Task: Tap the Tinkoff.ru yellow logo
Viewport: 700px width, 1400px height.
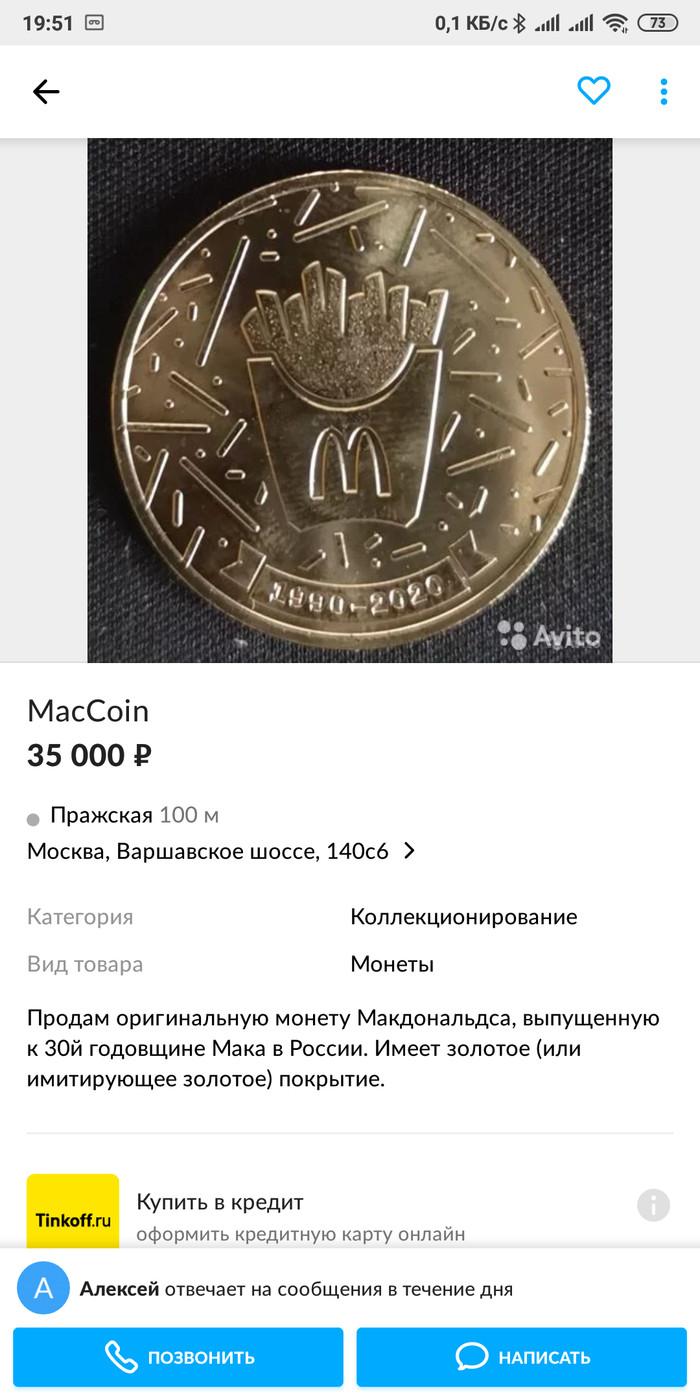Action: 73,1212
